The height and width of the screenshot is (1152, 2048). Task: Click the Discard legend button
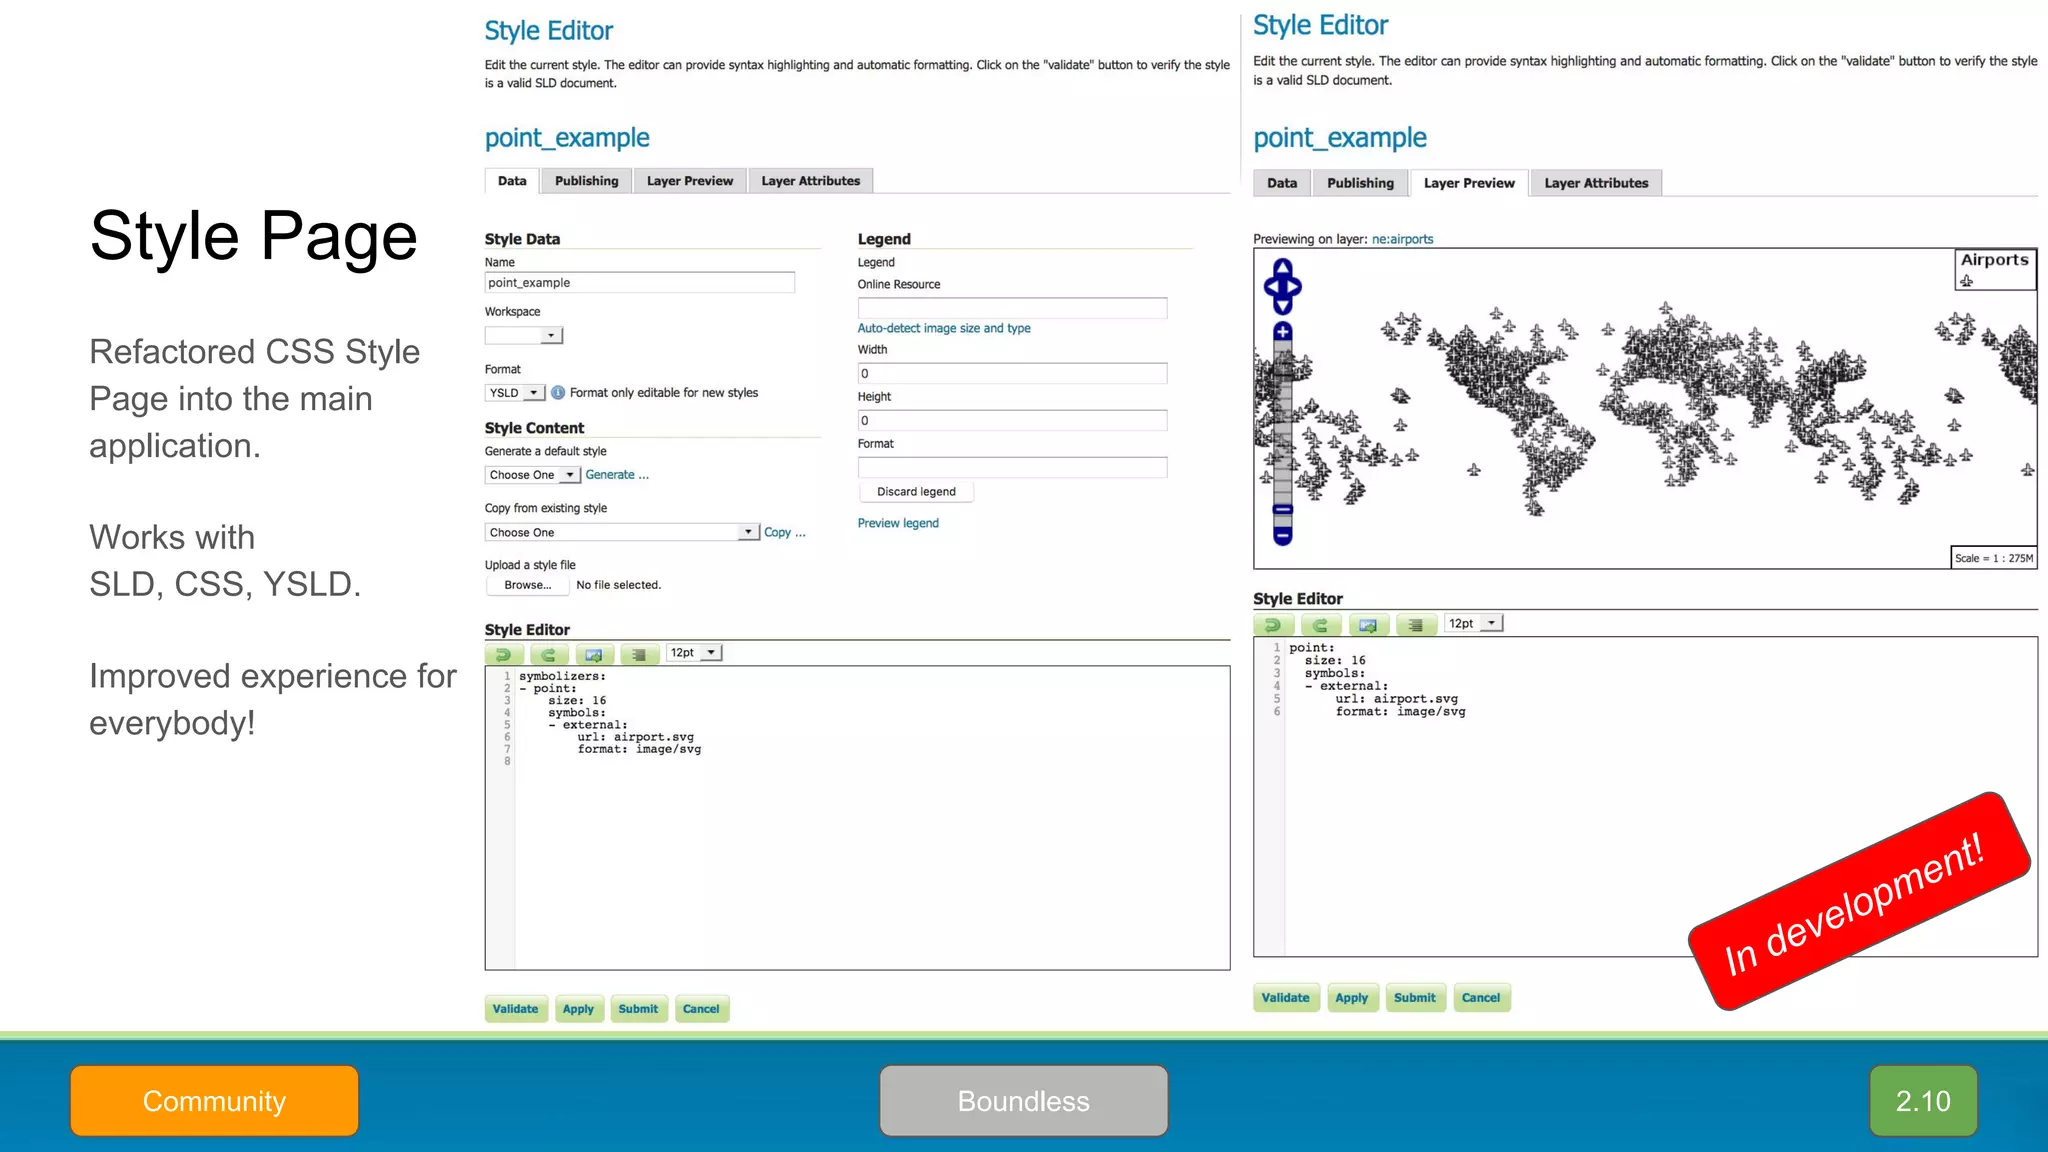point(916,492)
